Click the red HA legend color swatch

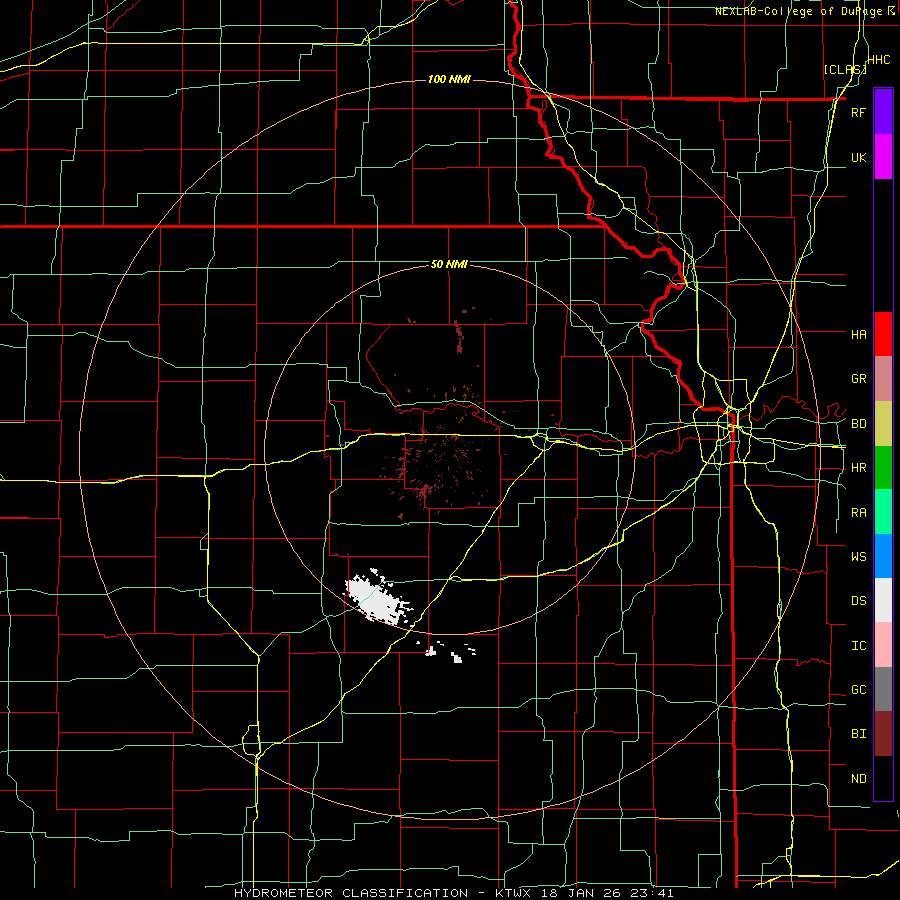[883, 334]
